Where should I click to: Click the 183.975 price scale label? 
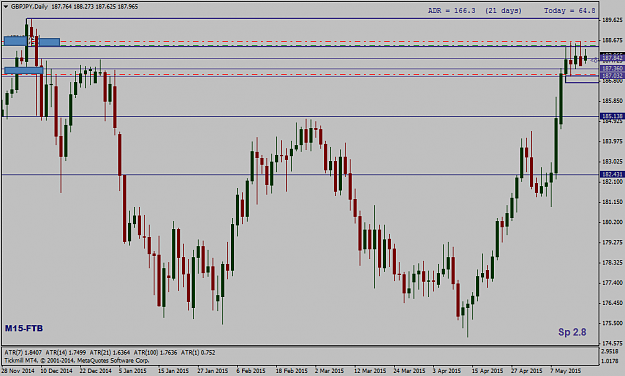[613, 141]
